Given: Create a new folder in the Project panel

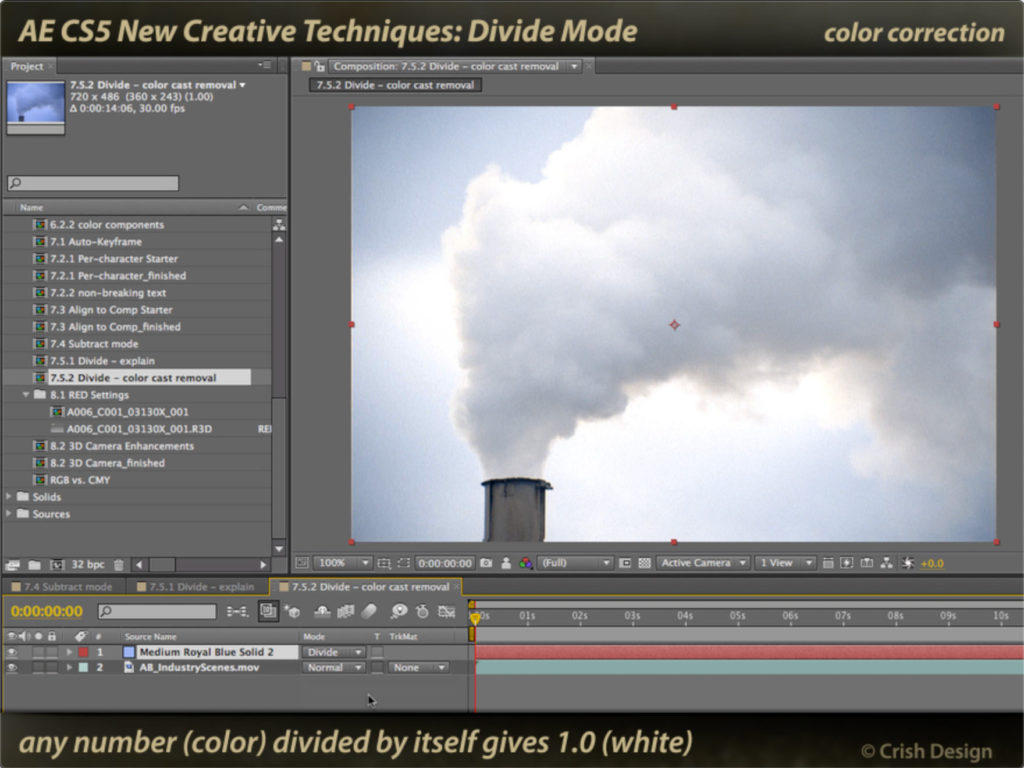Looking at the screenshot, I should (x=35, y=564).
